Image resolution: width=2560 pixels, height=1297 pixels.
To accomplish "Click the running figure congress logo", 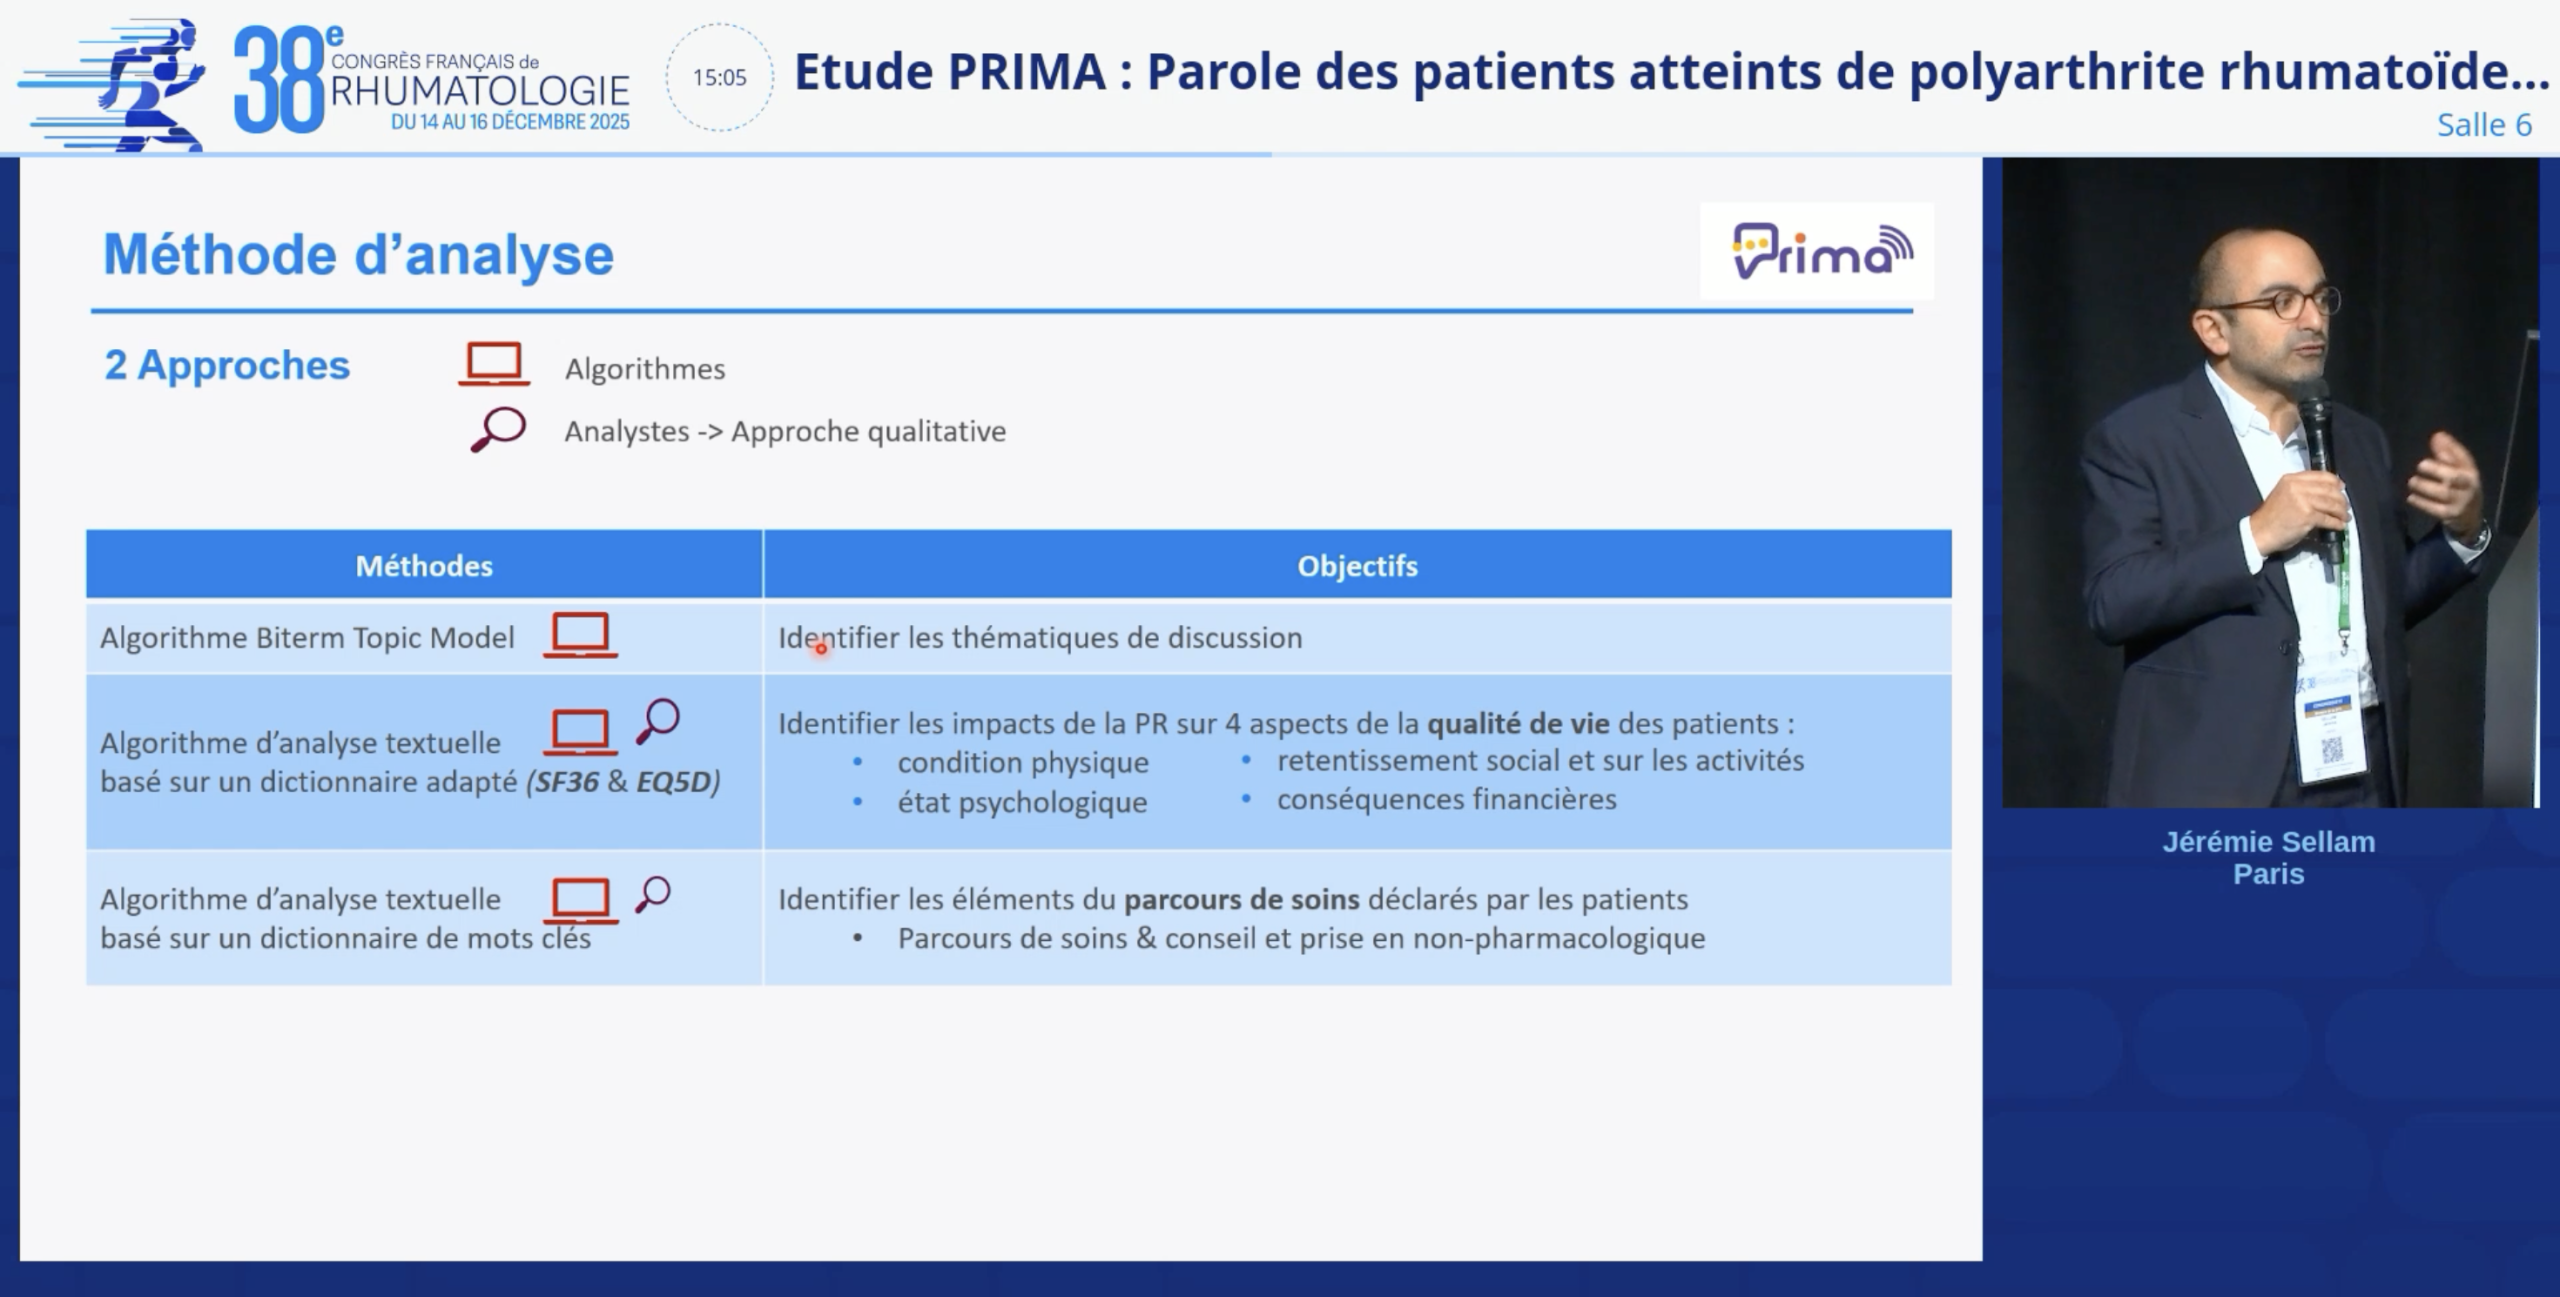I will pos(115,85).
